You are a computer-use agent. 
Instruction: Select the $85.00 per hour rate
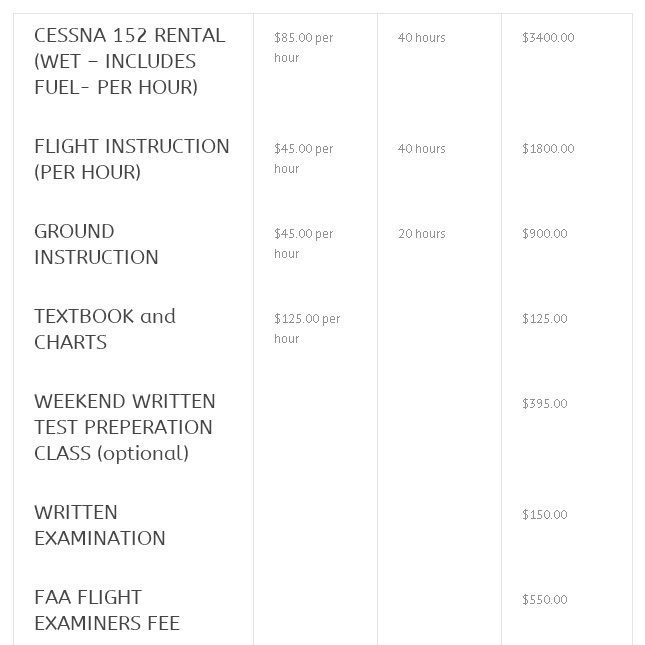304,47
